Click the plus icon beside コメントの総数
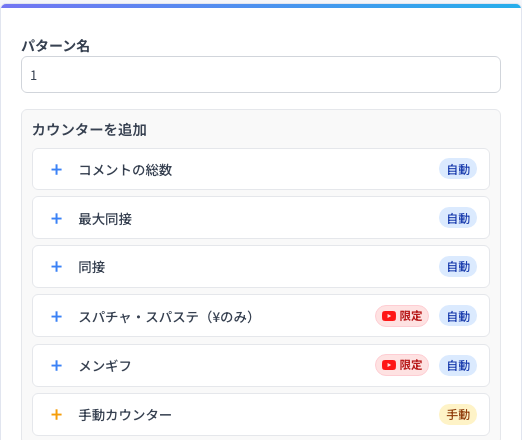 pyautogui.click(x=56, y=170)
